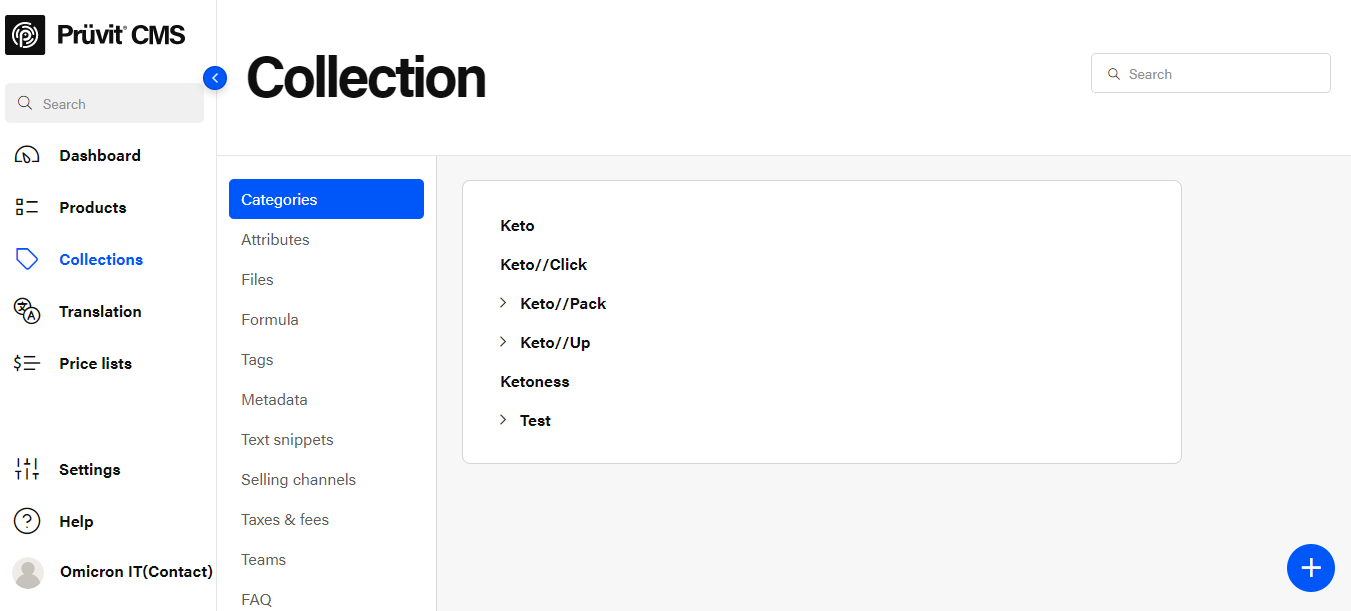Click the Price lists dollar icon

pos(27,364)
